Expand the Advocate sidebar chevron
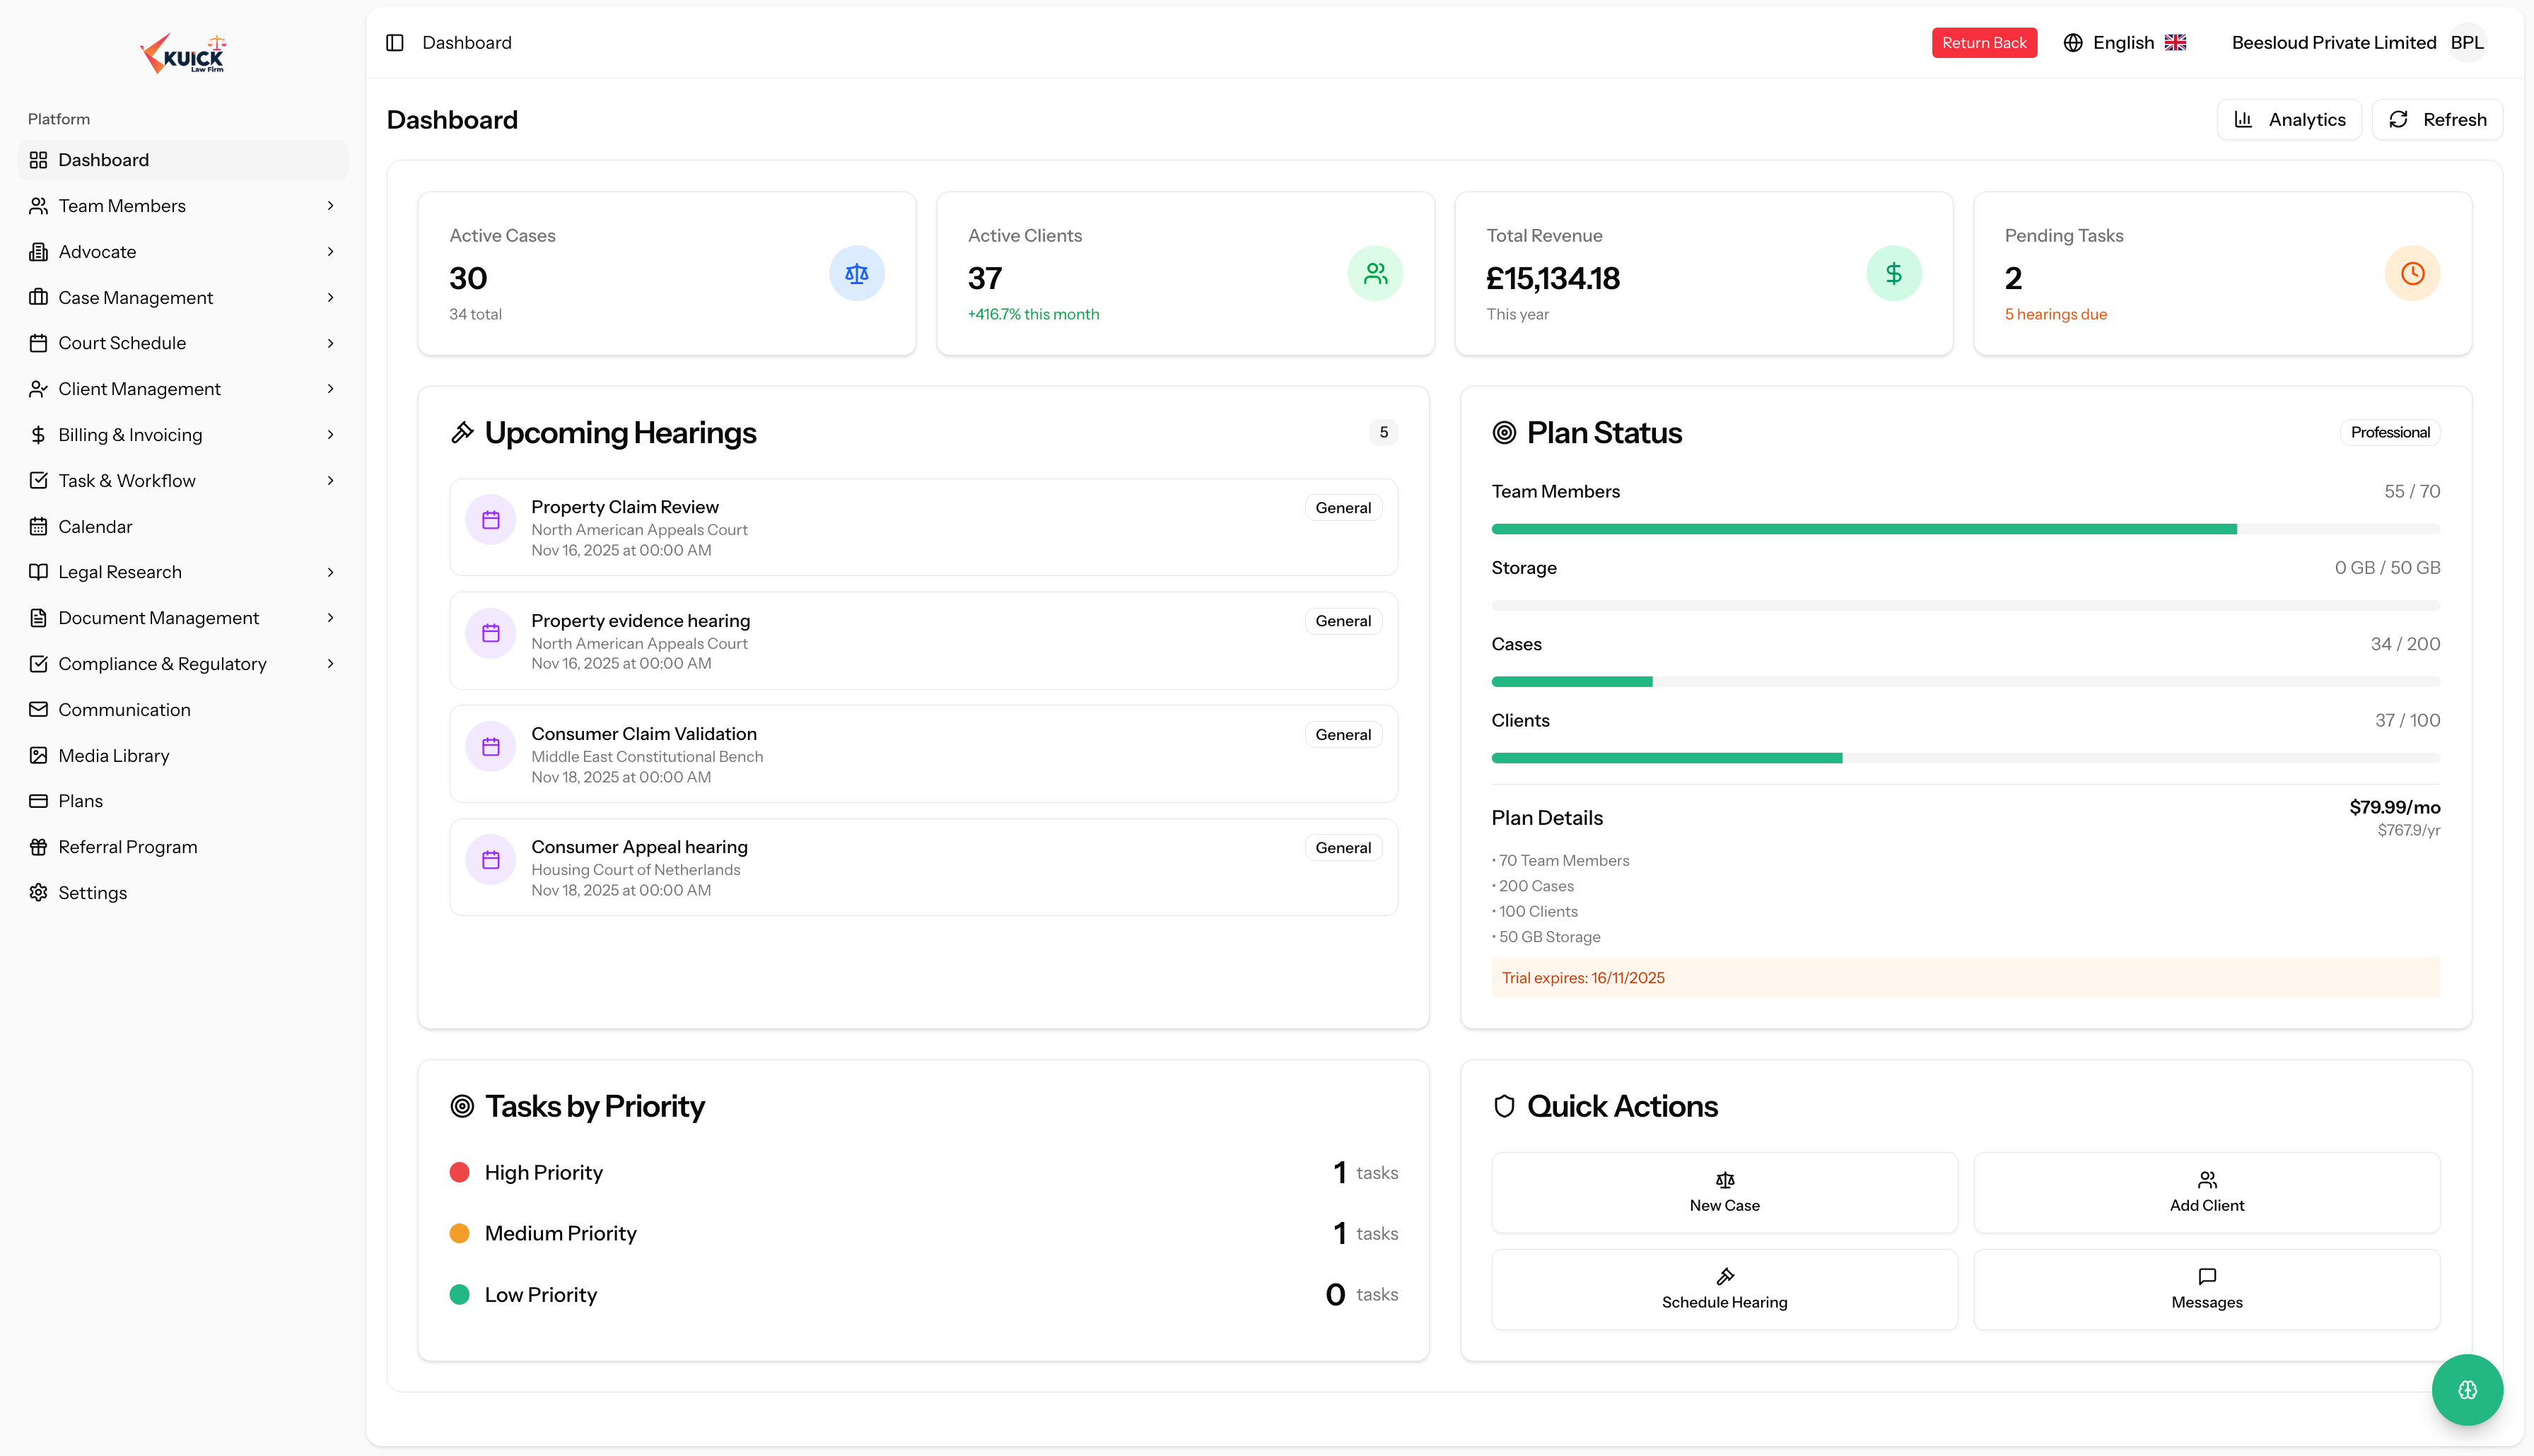 point(330,252)
